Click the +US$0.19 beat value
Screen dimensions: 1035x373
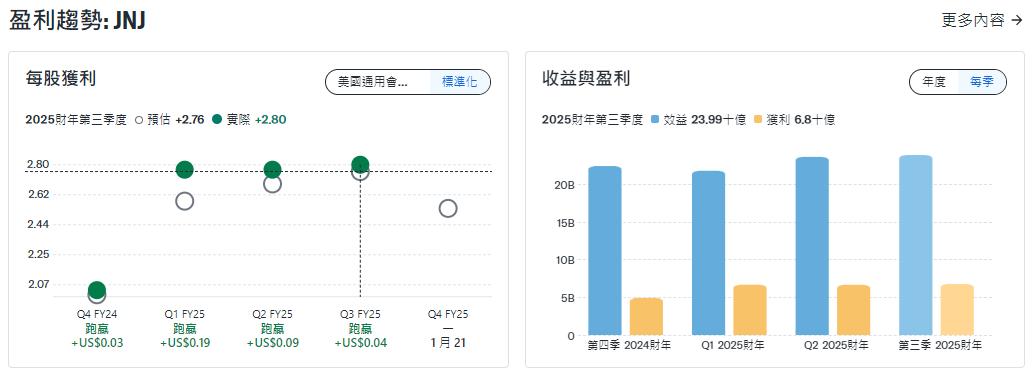185,343
